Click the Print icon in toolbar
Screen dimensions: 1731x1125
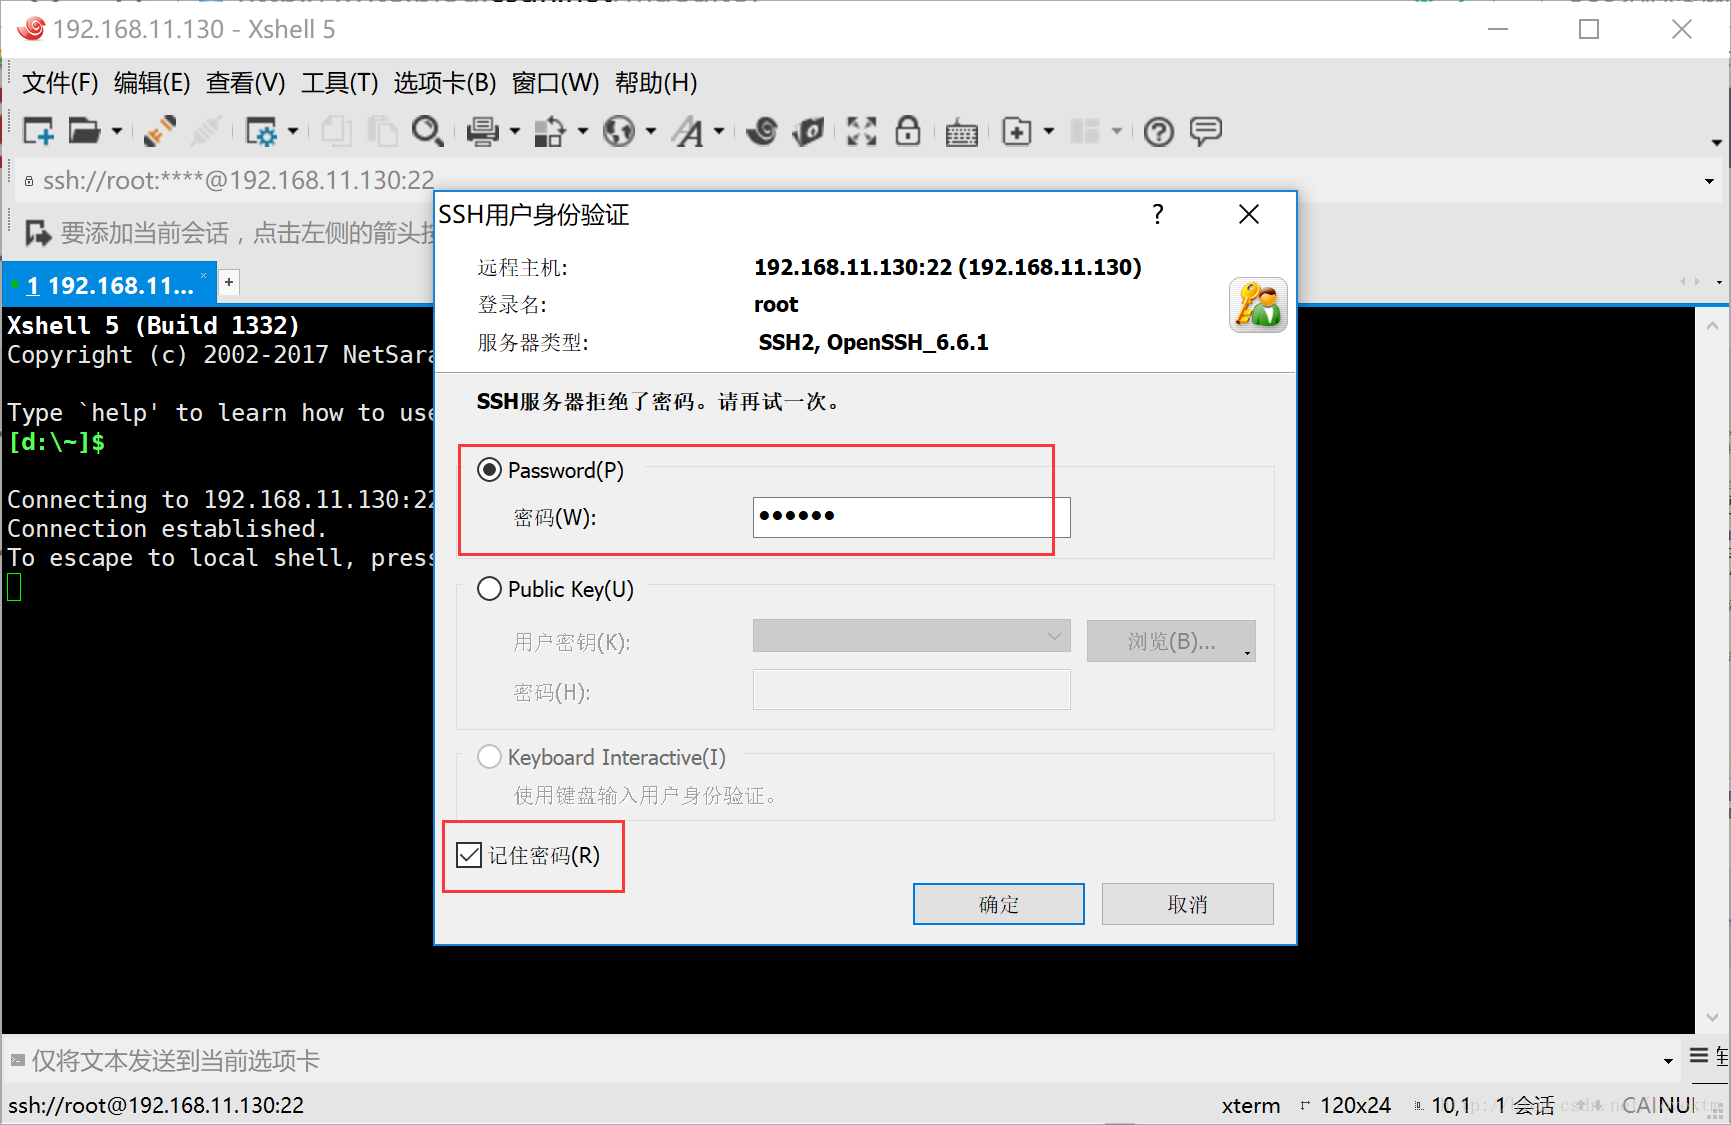pos(483,131)
